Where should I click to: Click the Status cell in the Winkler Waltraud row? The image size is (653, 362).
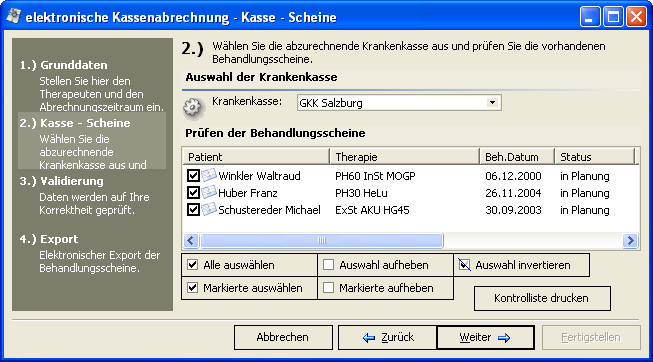[x=585, y=176]
